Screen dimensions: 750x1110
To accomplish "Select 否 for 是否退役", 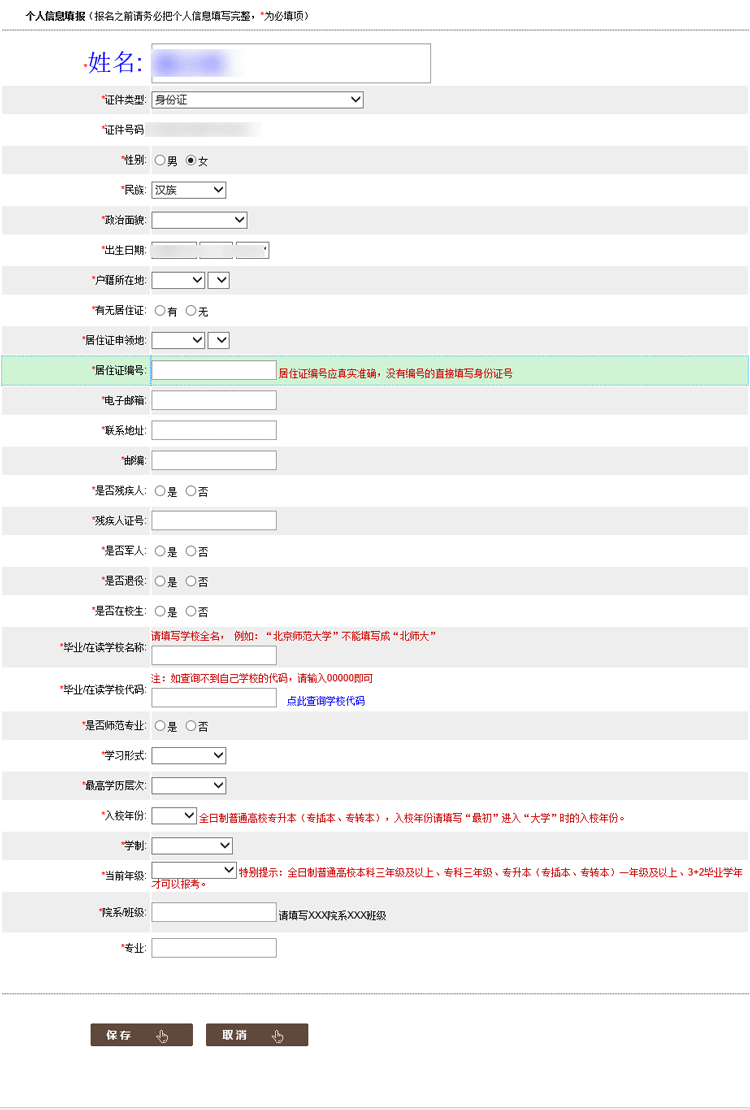I will click(191, 581).
